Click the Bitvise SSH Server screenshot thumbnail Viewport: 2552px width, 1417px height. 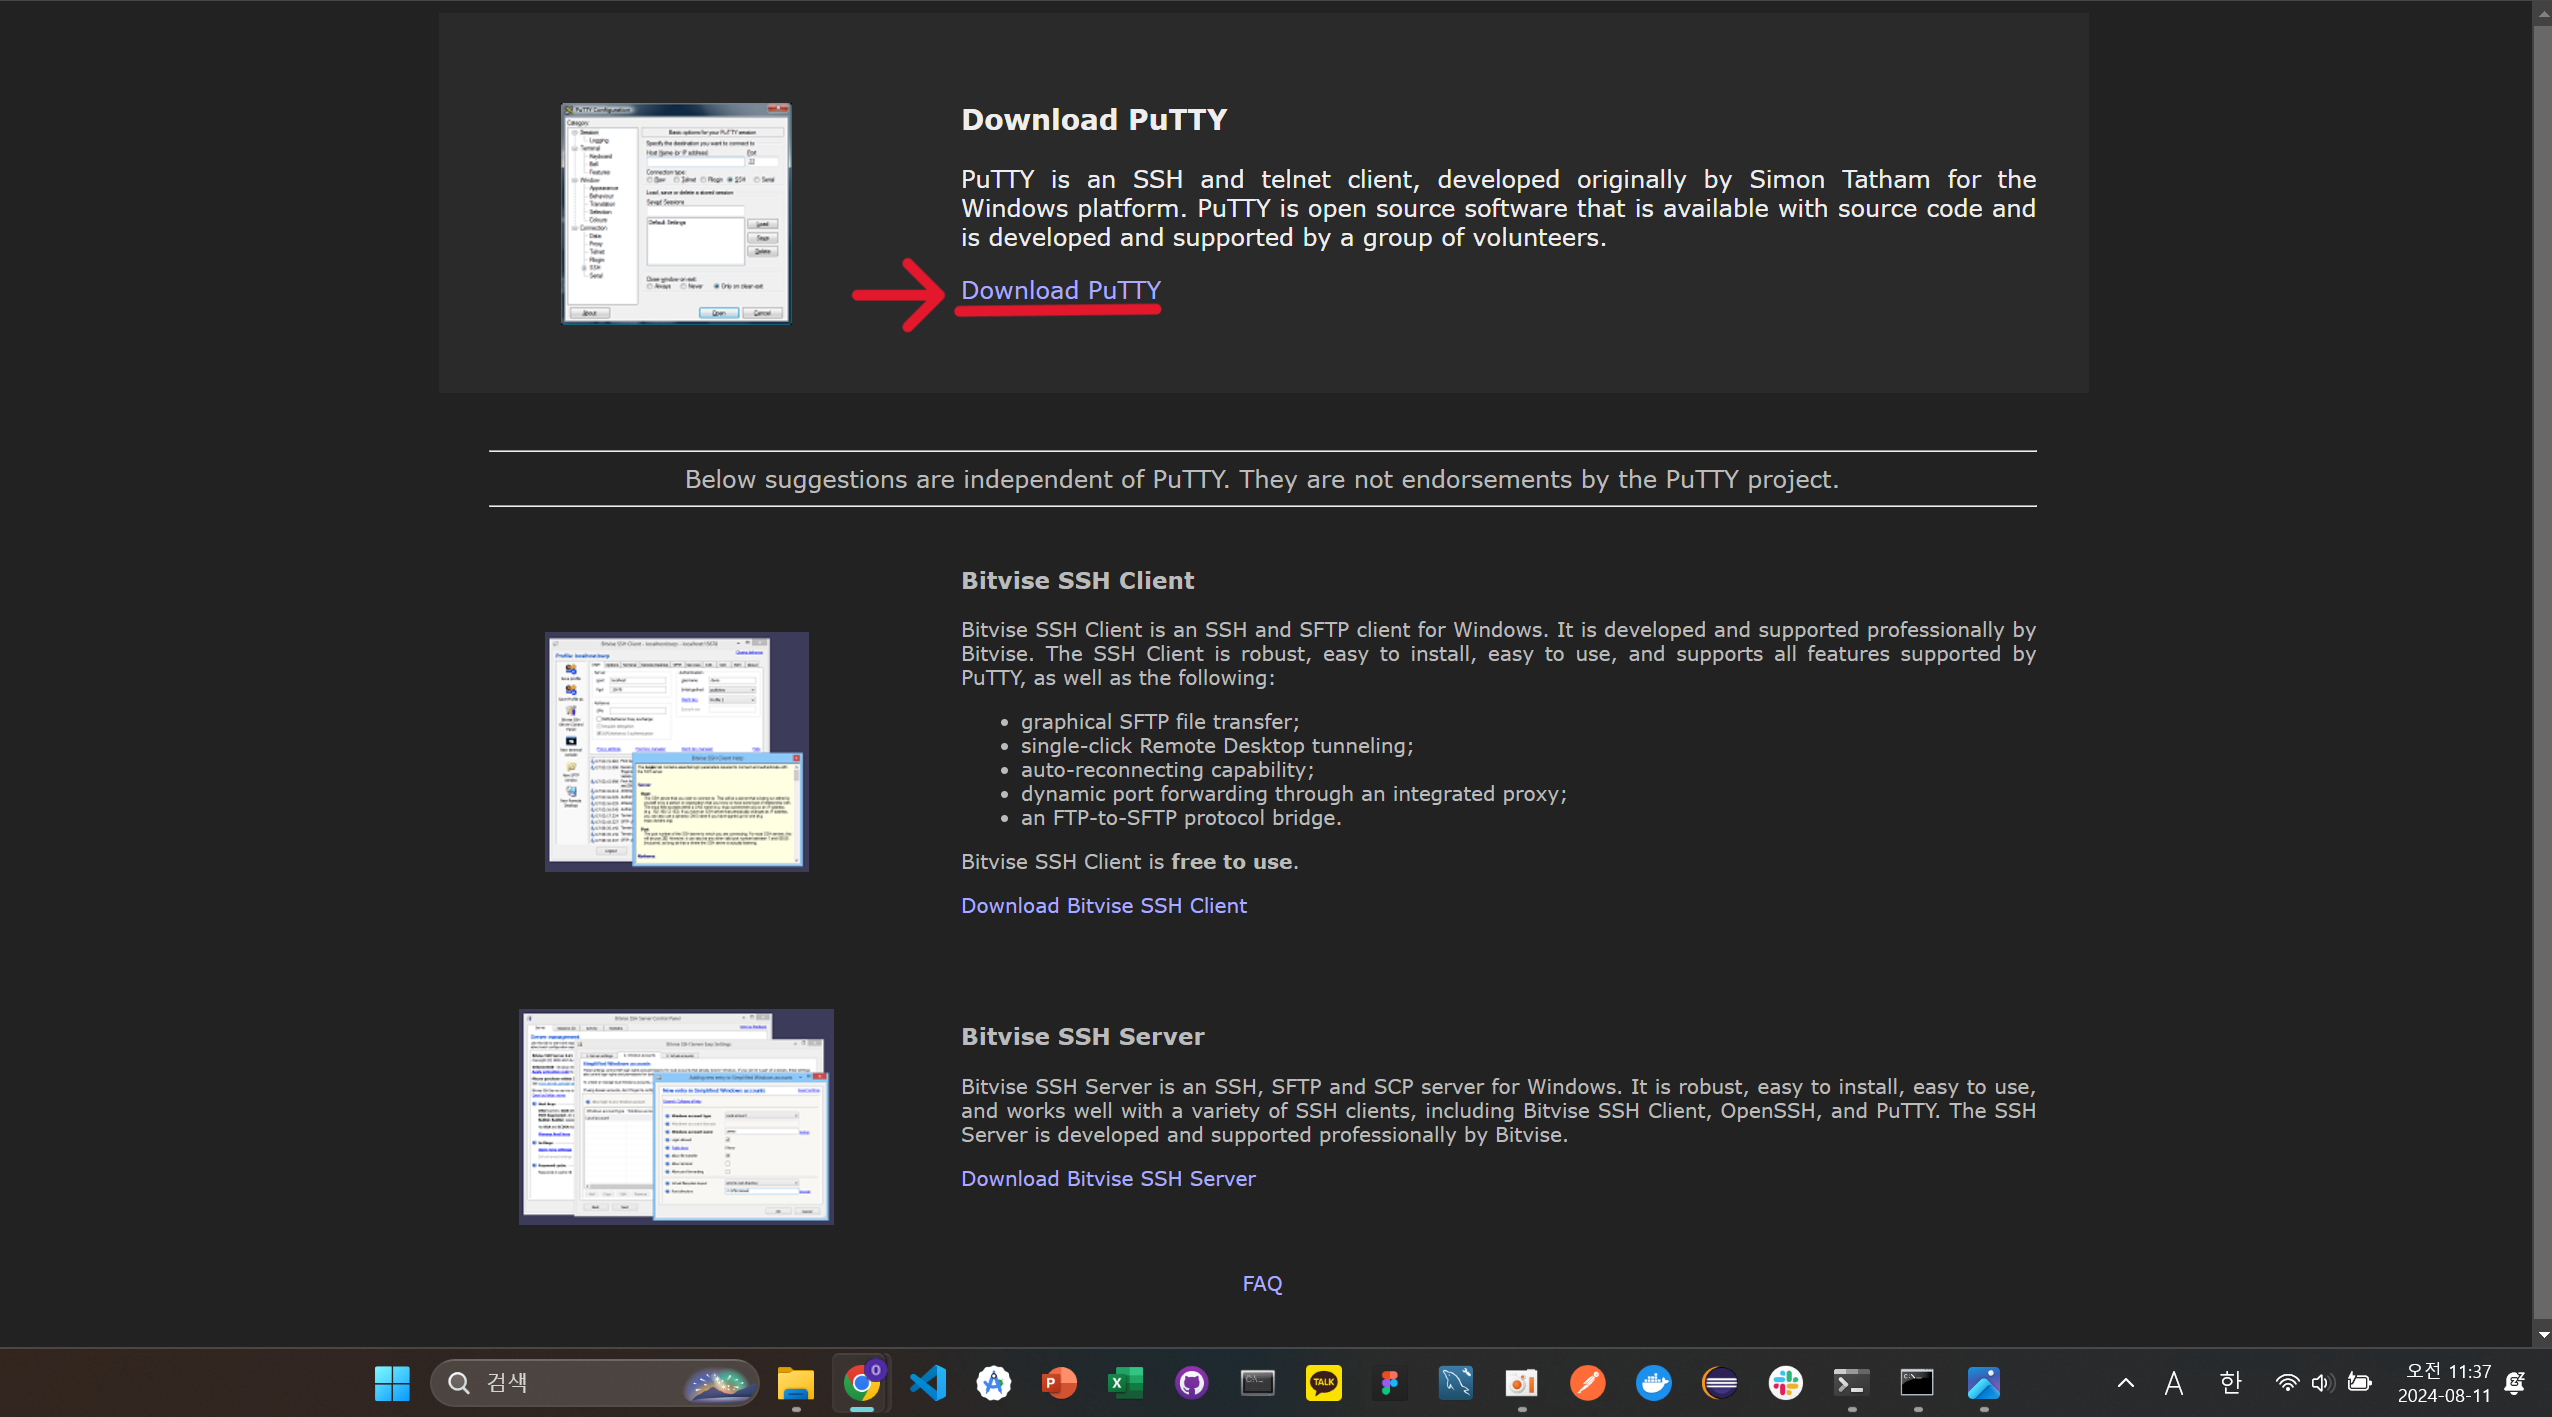click(676, 1116)
